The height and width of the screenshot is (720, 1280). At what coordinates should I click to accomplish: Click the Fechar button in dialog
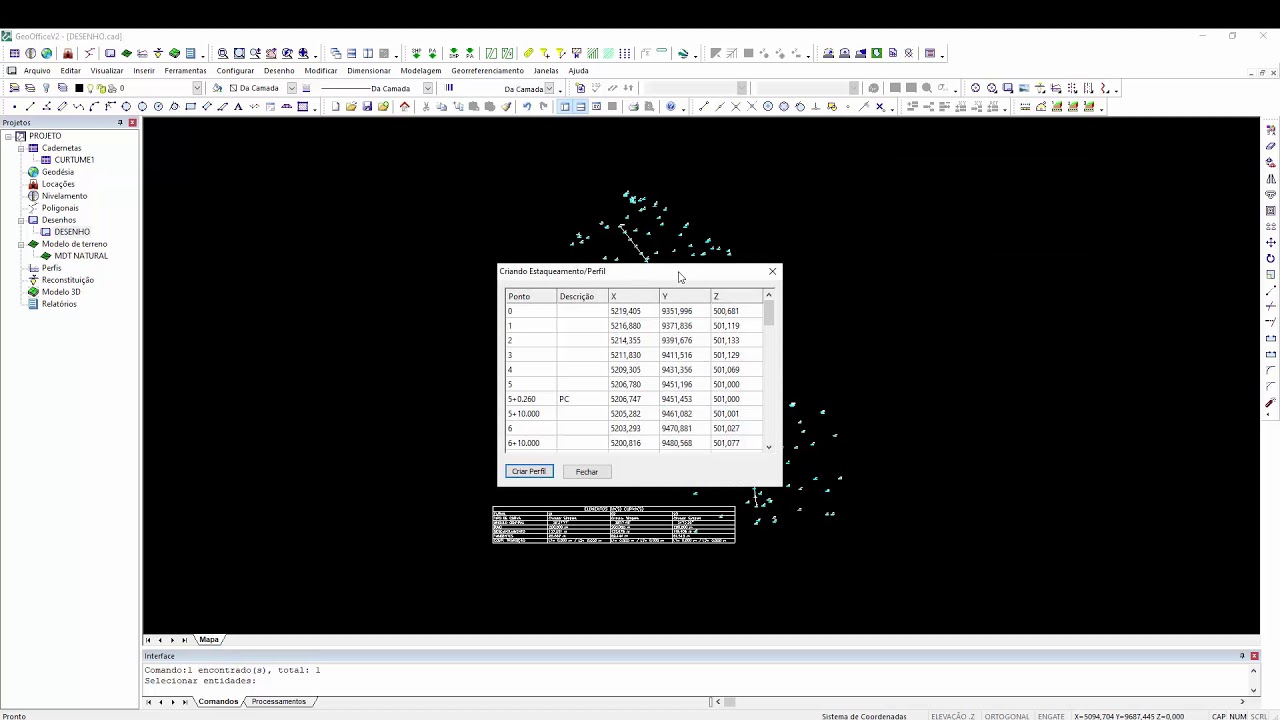point(587,471)
